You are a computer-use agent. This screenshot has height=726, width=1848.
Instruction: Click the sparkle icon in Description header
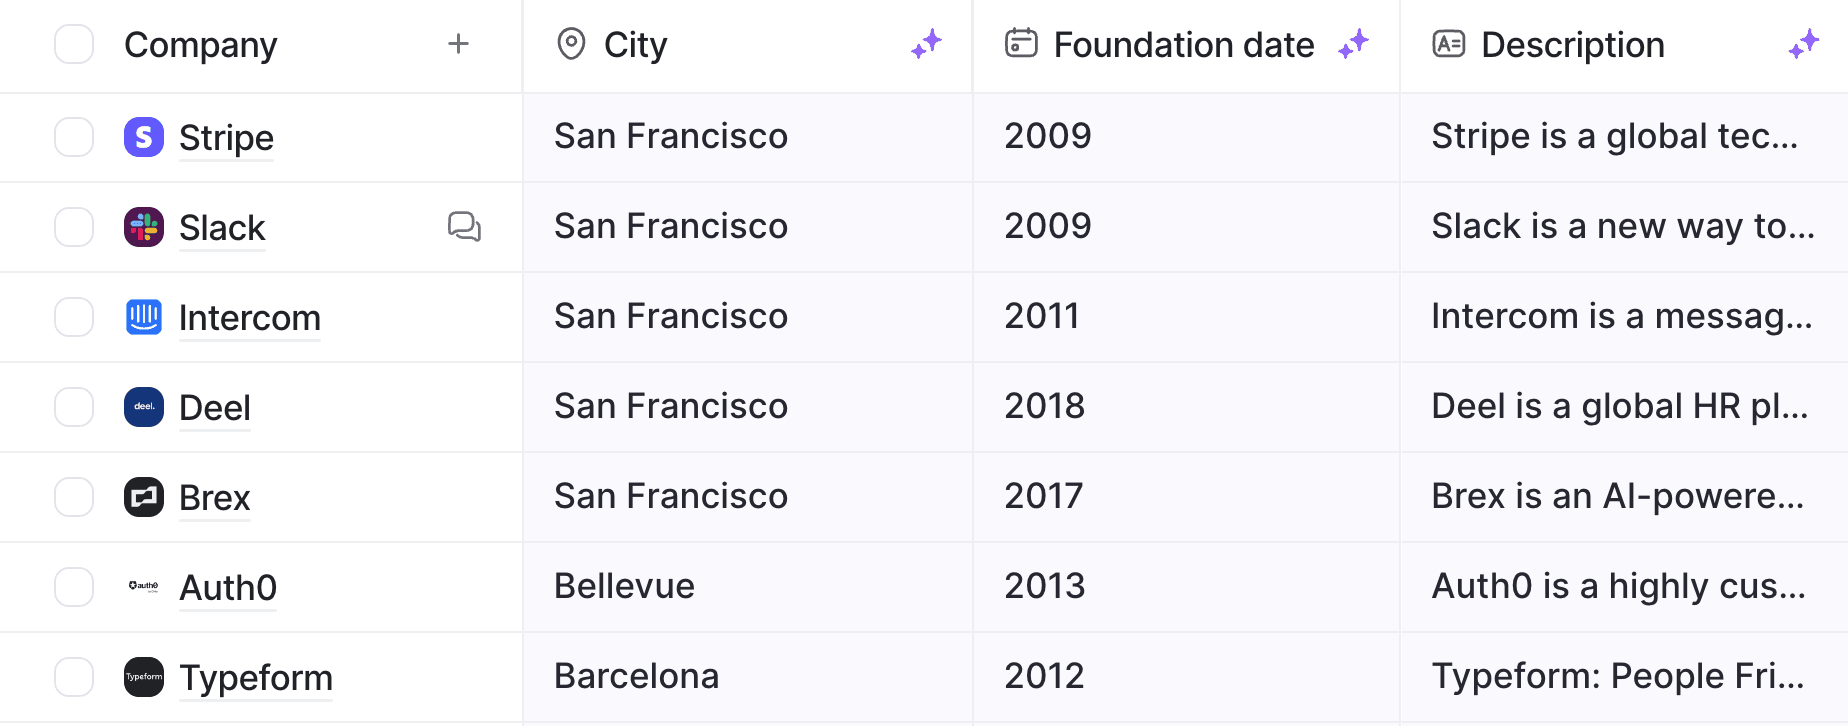click(1804, 44)
